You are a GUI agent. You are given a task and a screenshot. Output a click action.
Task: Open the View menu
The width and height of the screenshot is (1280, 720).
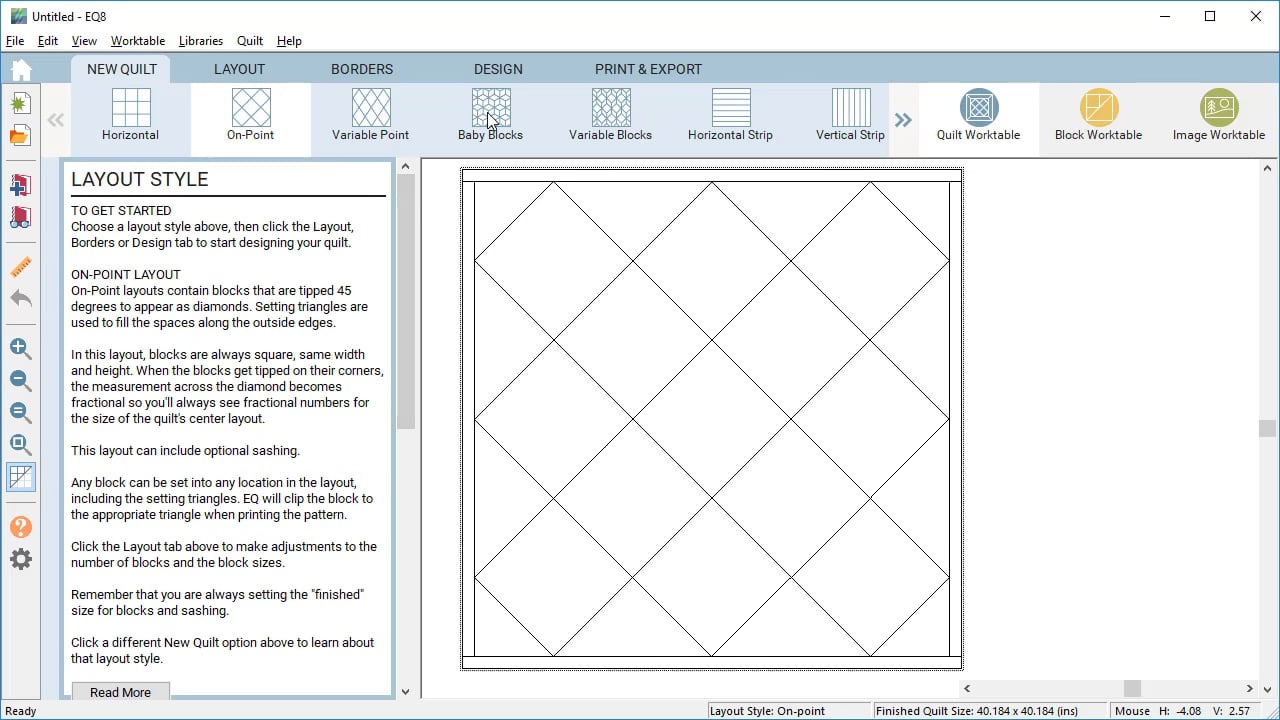pos(84,41)
